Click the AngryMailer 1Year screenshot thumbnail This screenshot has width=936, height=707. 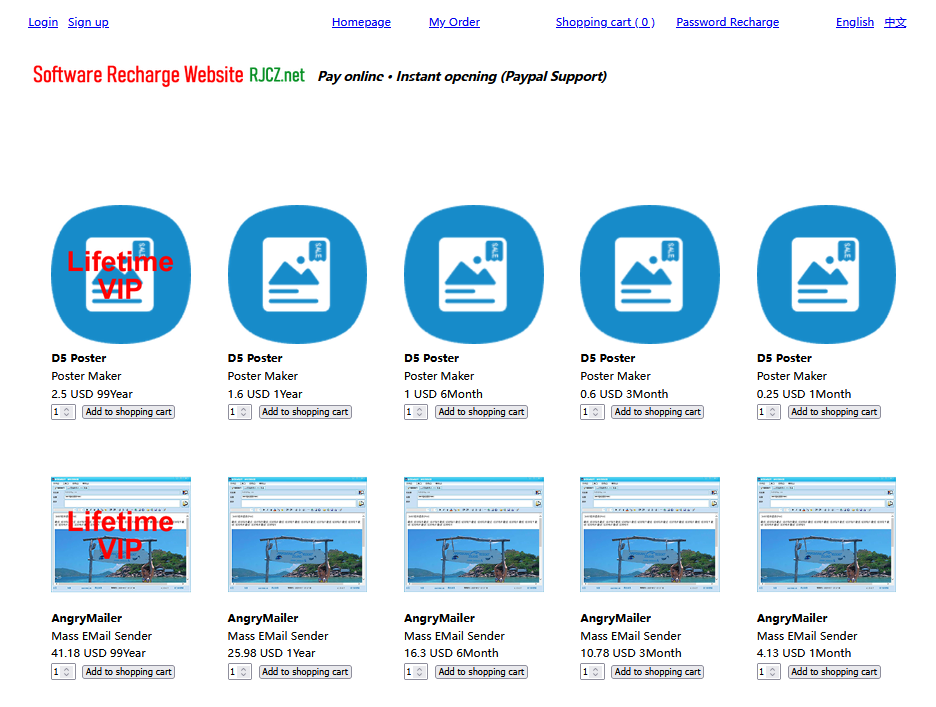point(297,534)
